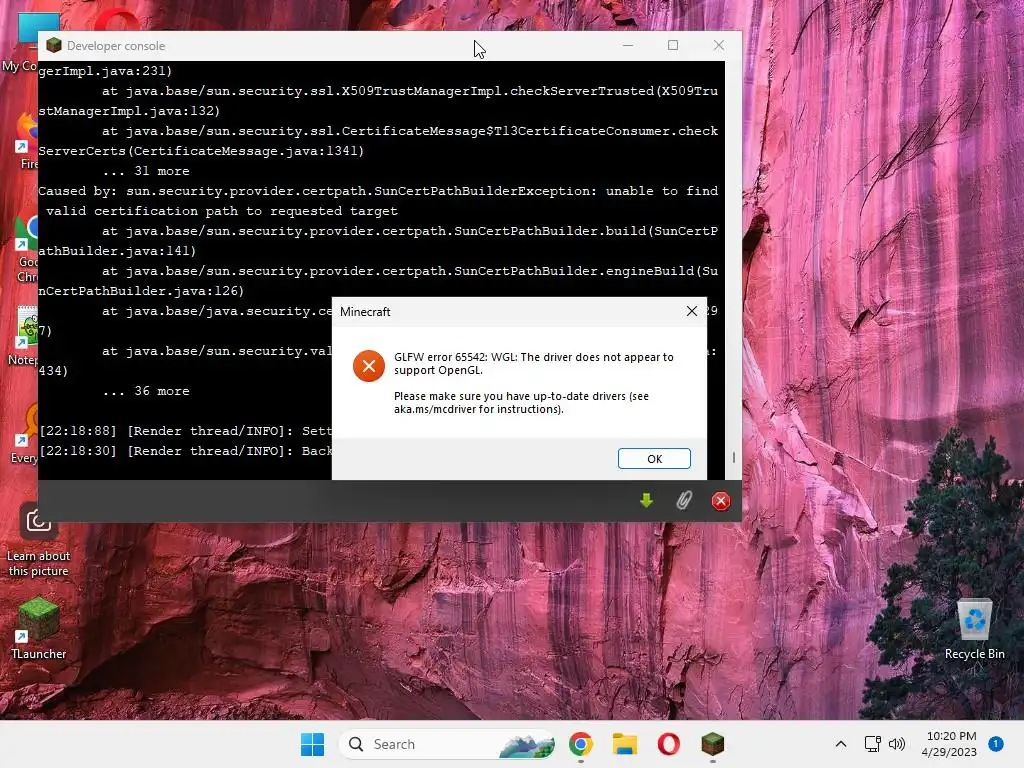Open the notification badge in taskbar
1024x768 pixels.
tap(995, 744)
